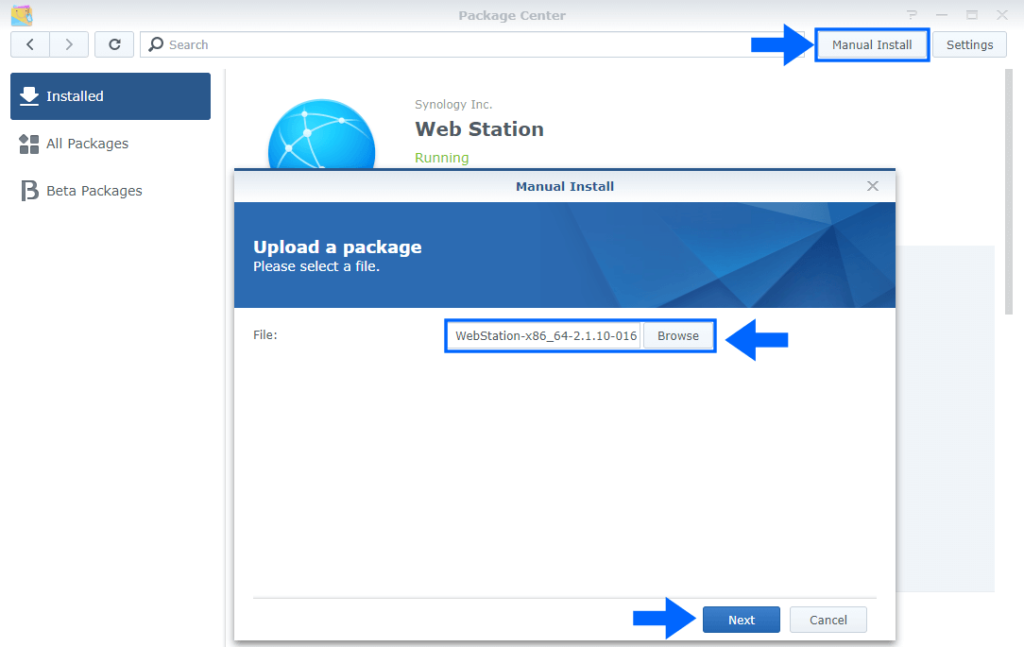Viewport: 1024px width, 647px height.
Task: Click Next to continue installation
Action: [x=741, y=619]
